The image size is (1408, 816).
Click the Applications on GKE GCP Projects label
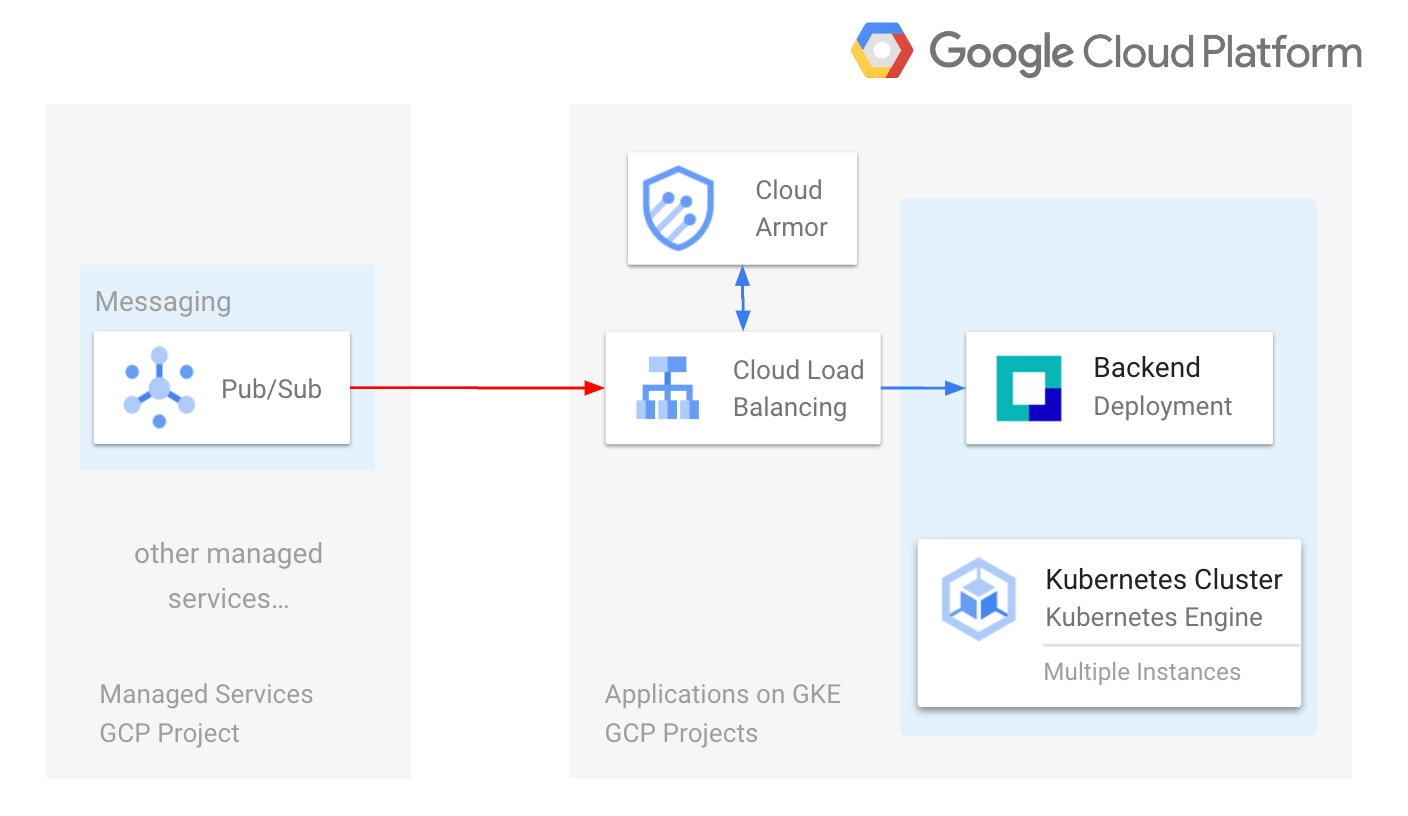pyautogui.click(x=723, y=713)
